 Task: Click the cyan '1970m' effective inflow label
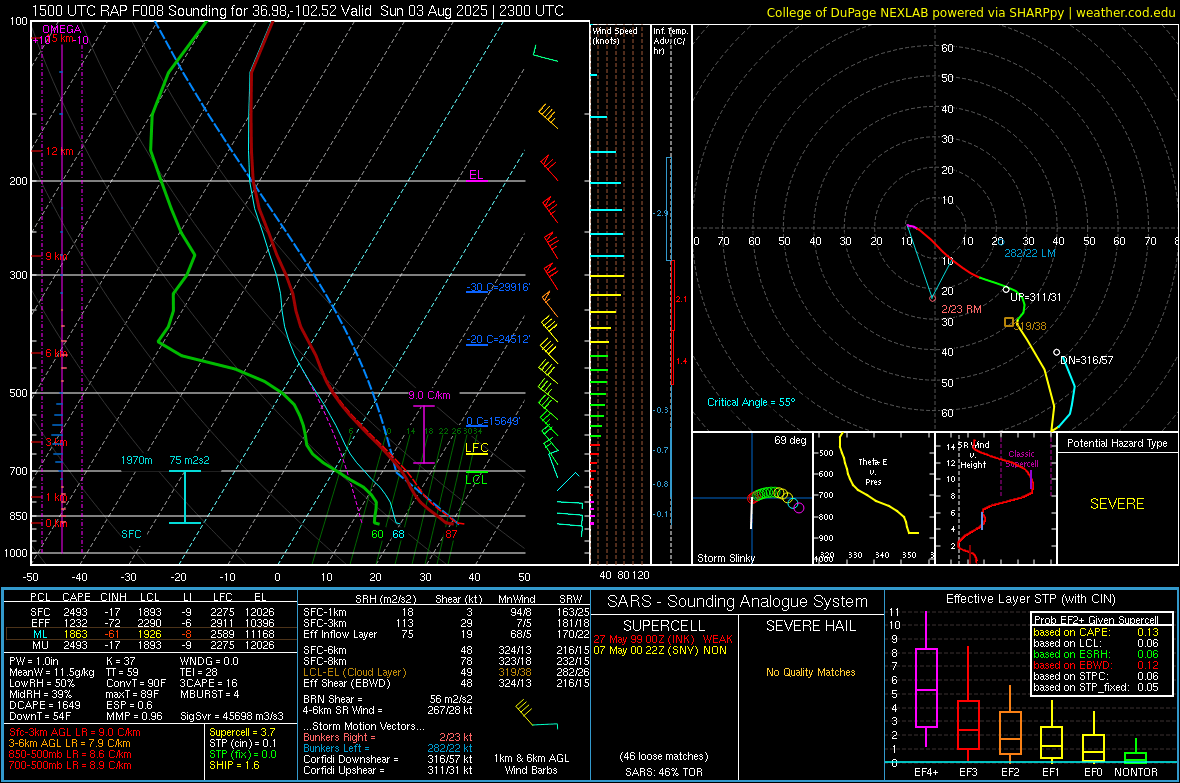click(x=136, y=460)
